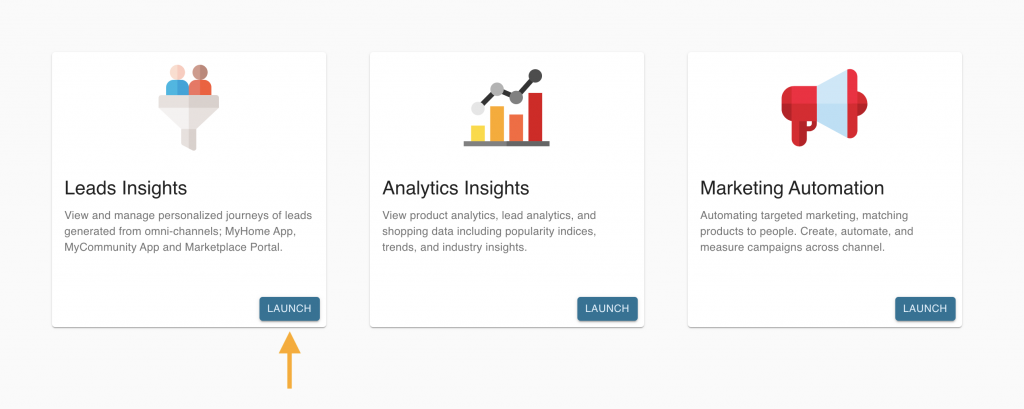Click the Marketing description about targeted campaigns
This screenshot has width=1024, height=409.
pos(807,231)
